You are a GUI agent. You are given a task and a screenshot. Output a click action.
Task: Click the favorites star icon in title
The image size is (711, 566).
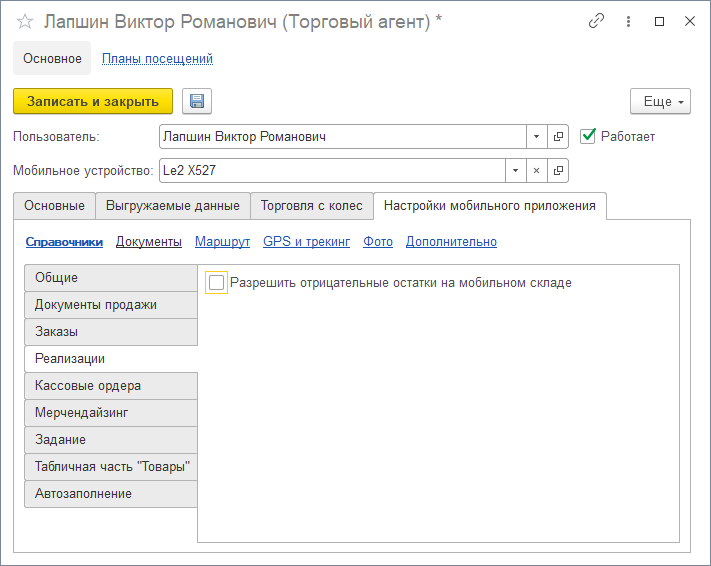pos(25,21)
